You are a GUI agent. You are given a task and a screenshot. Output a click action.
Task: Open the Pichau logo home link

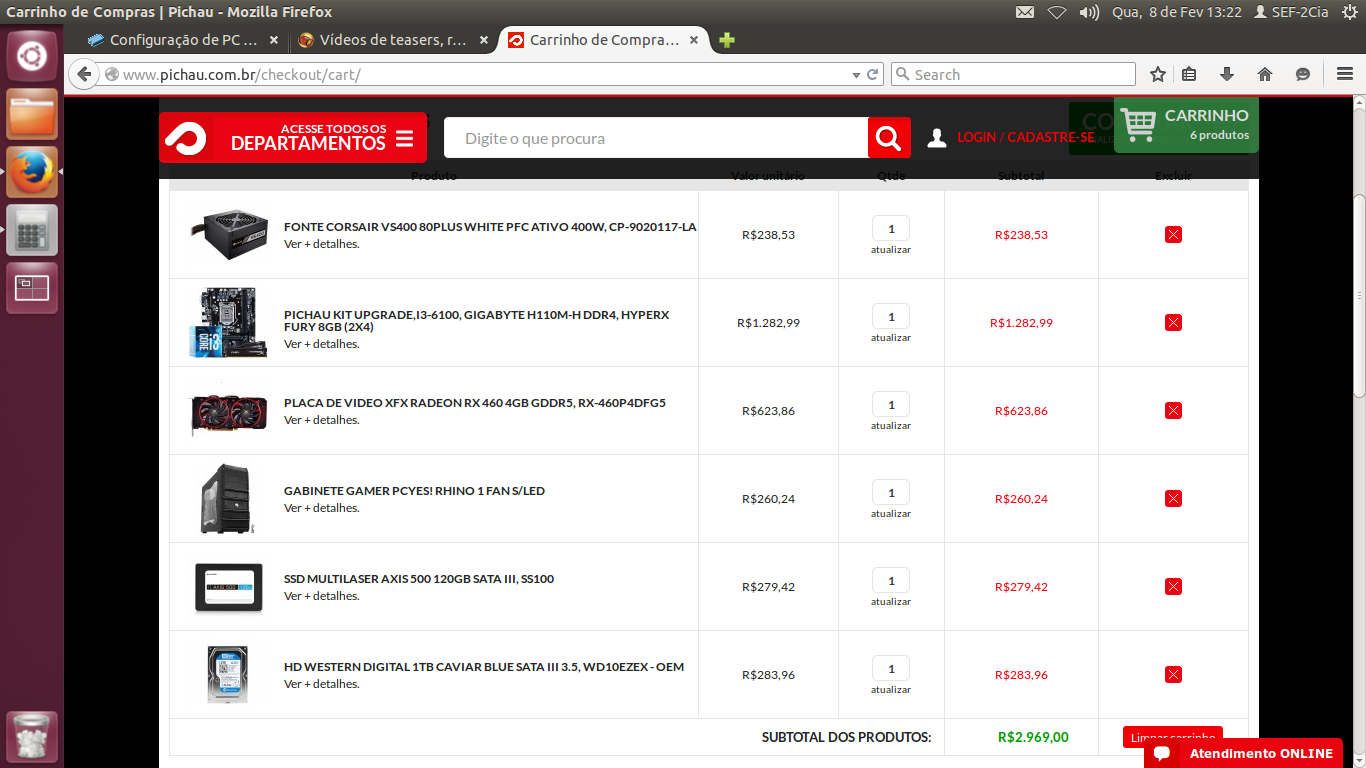(186, 138)
